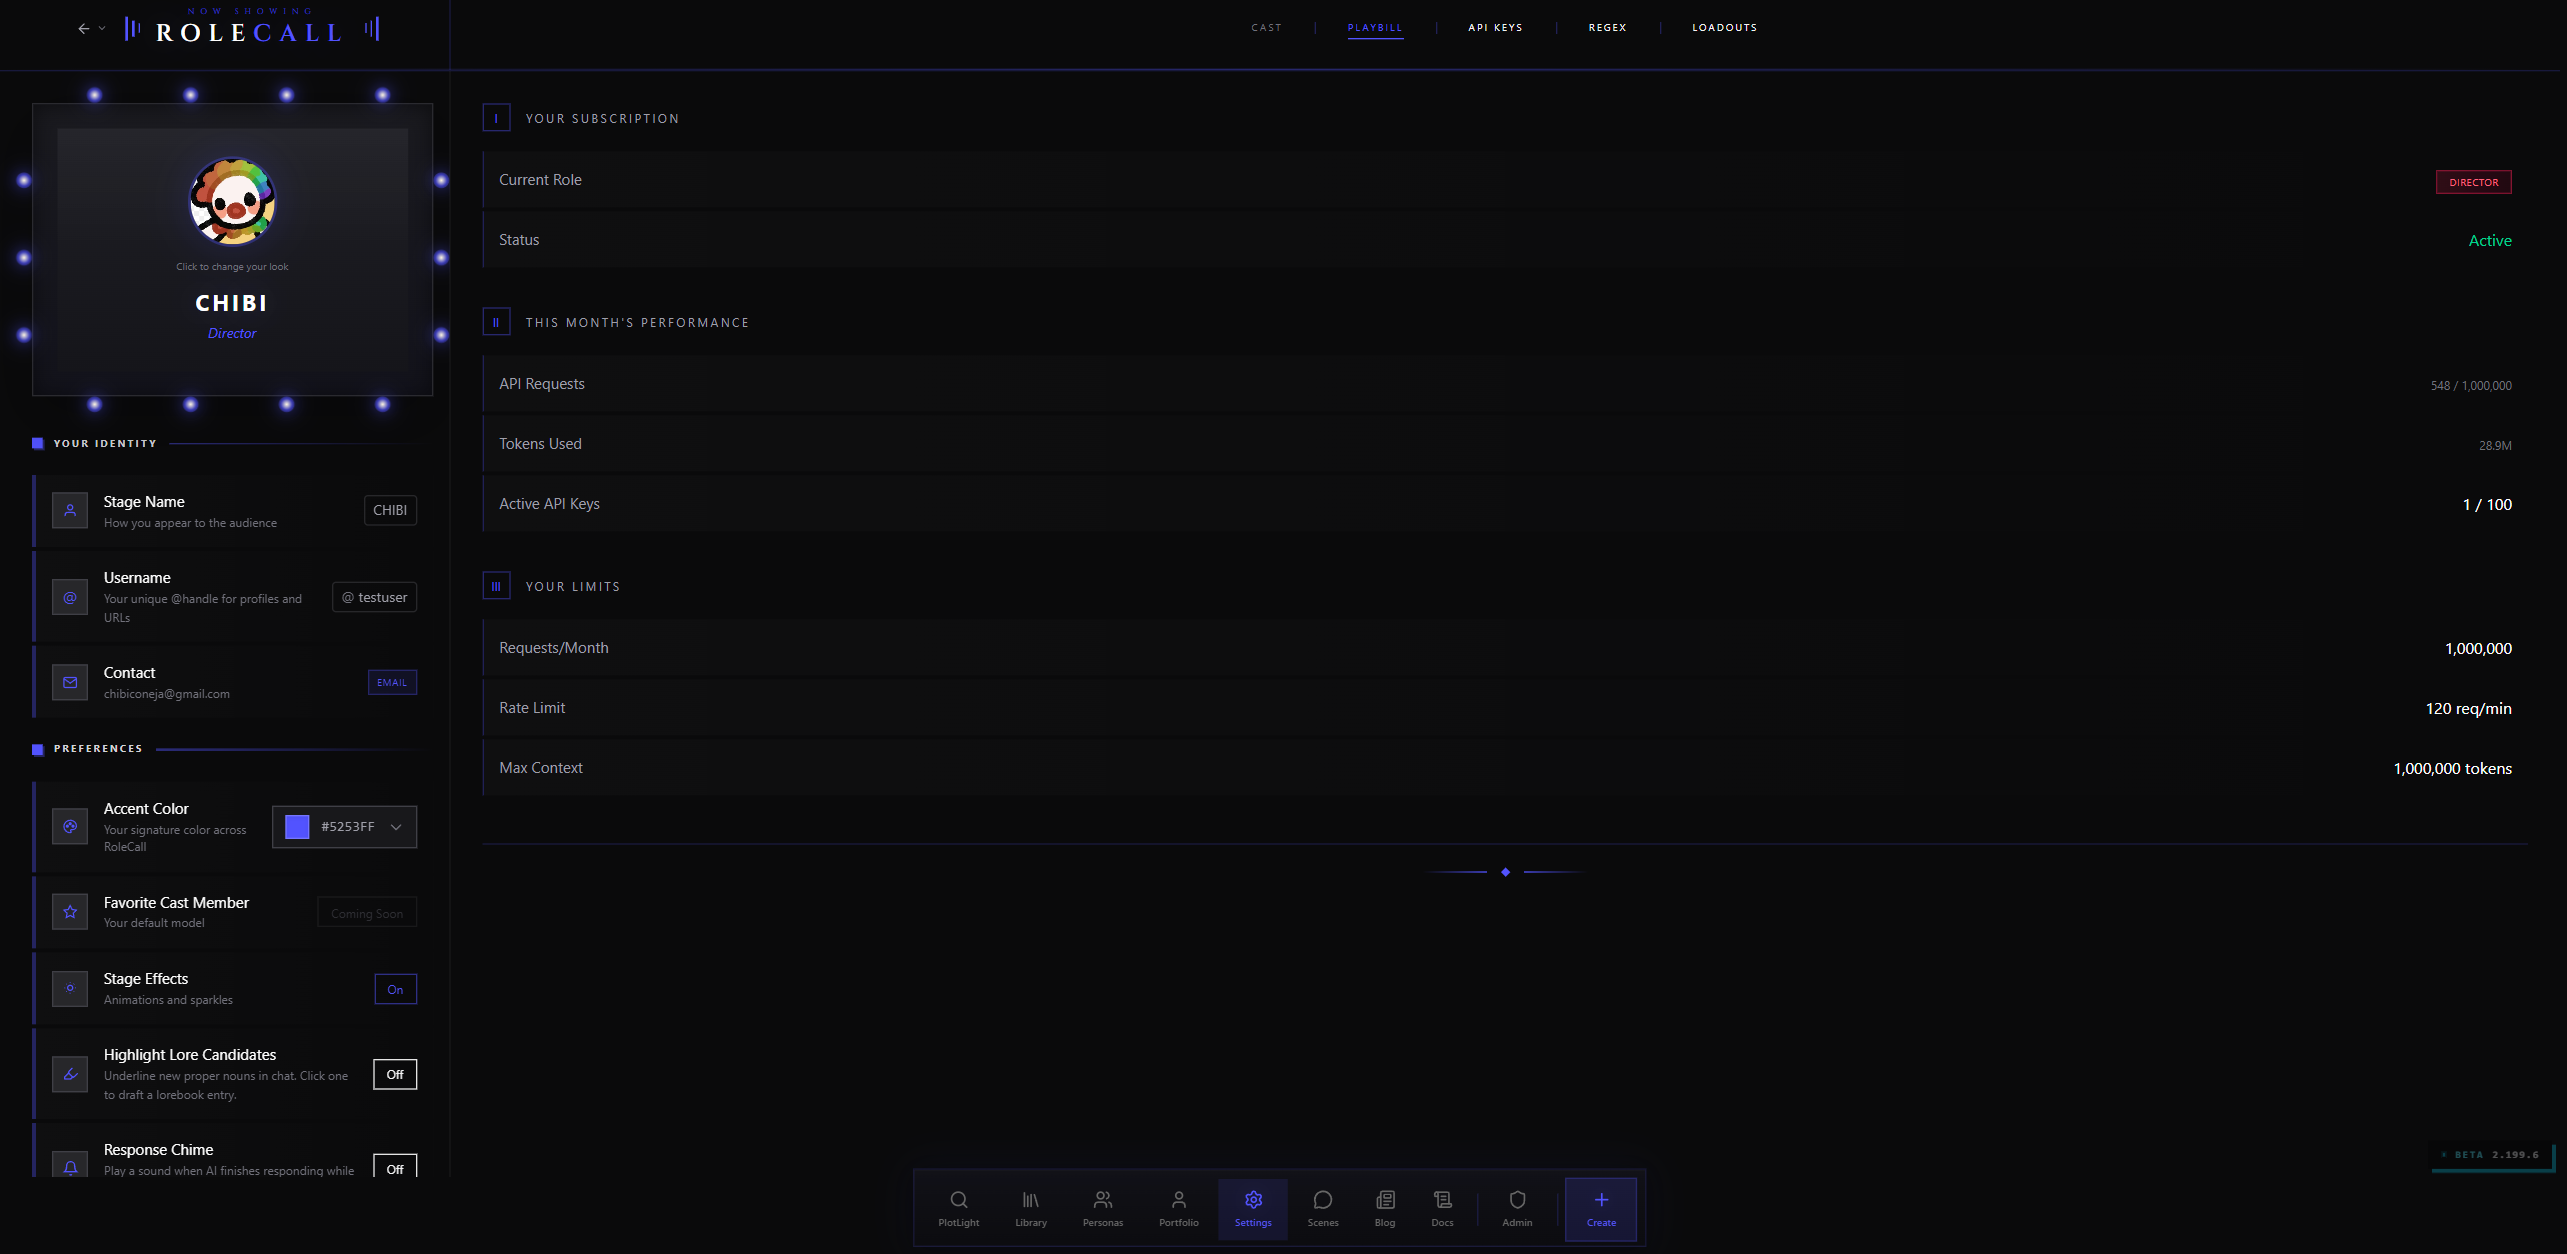Screen dimensions: 2567x1254
Task: Open PlotLight search in bottom dock
Action: (x=958, y=1208)
